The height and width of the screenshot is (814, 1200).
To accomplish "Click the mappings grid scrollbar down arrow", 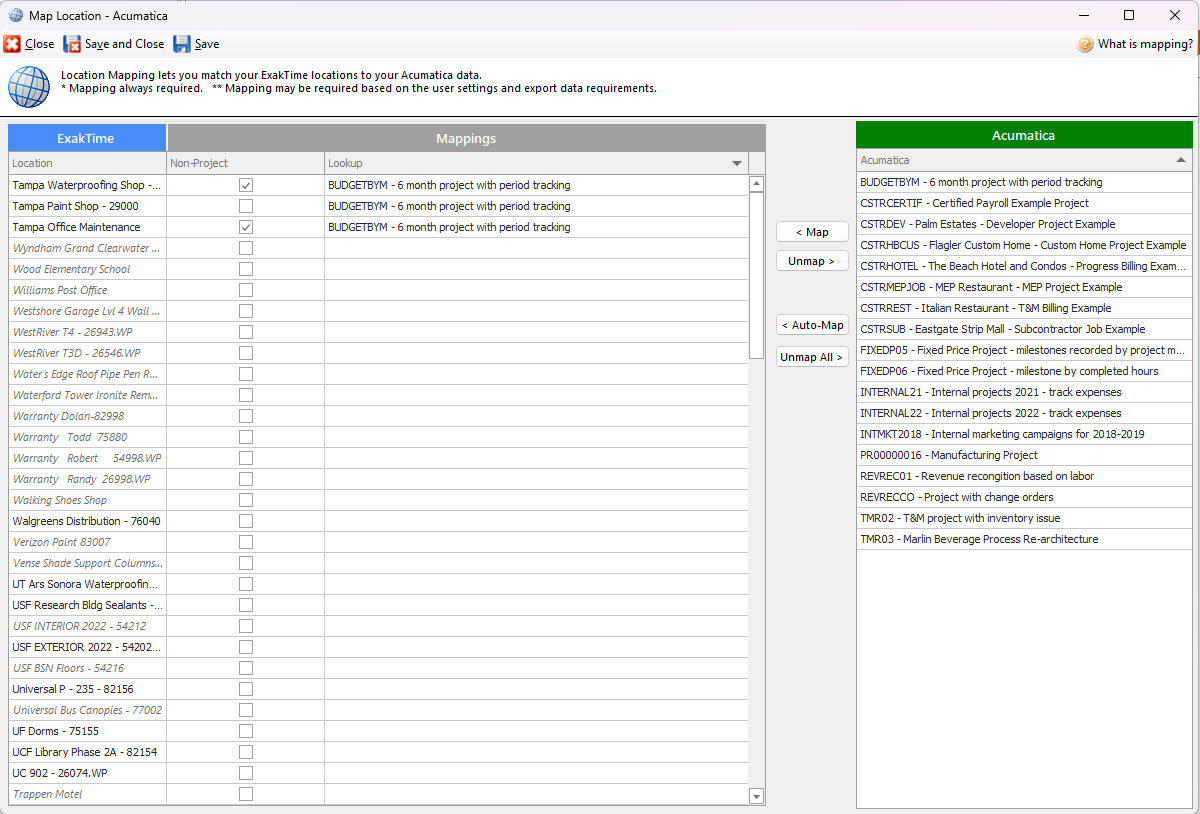I will click(x=757, y=796).
